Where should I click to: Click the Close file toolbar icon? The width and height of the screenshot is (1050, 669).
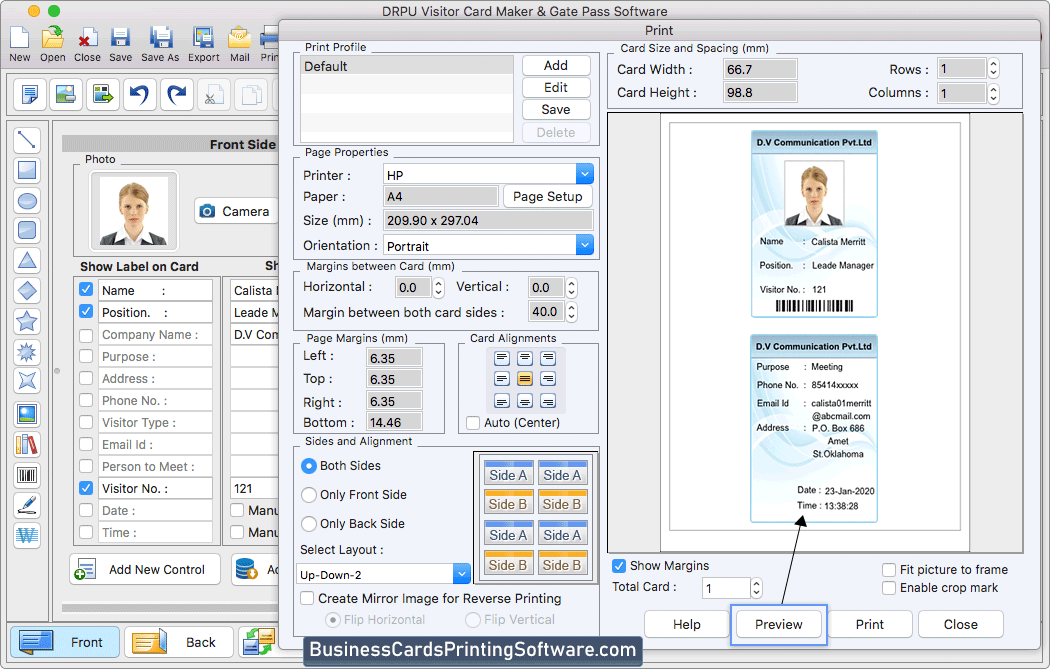pyautogui.click(x=87, y=38)
